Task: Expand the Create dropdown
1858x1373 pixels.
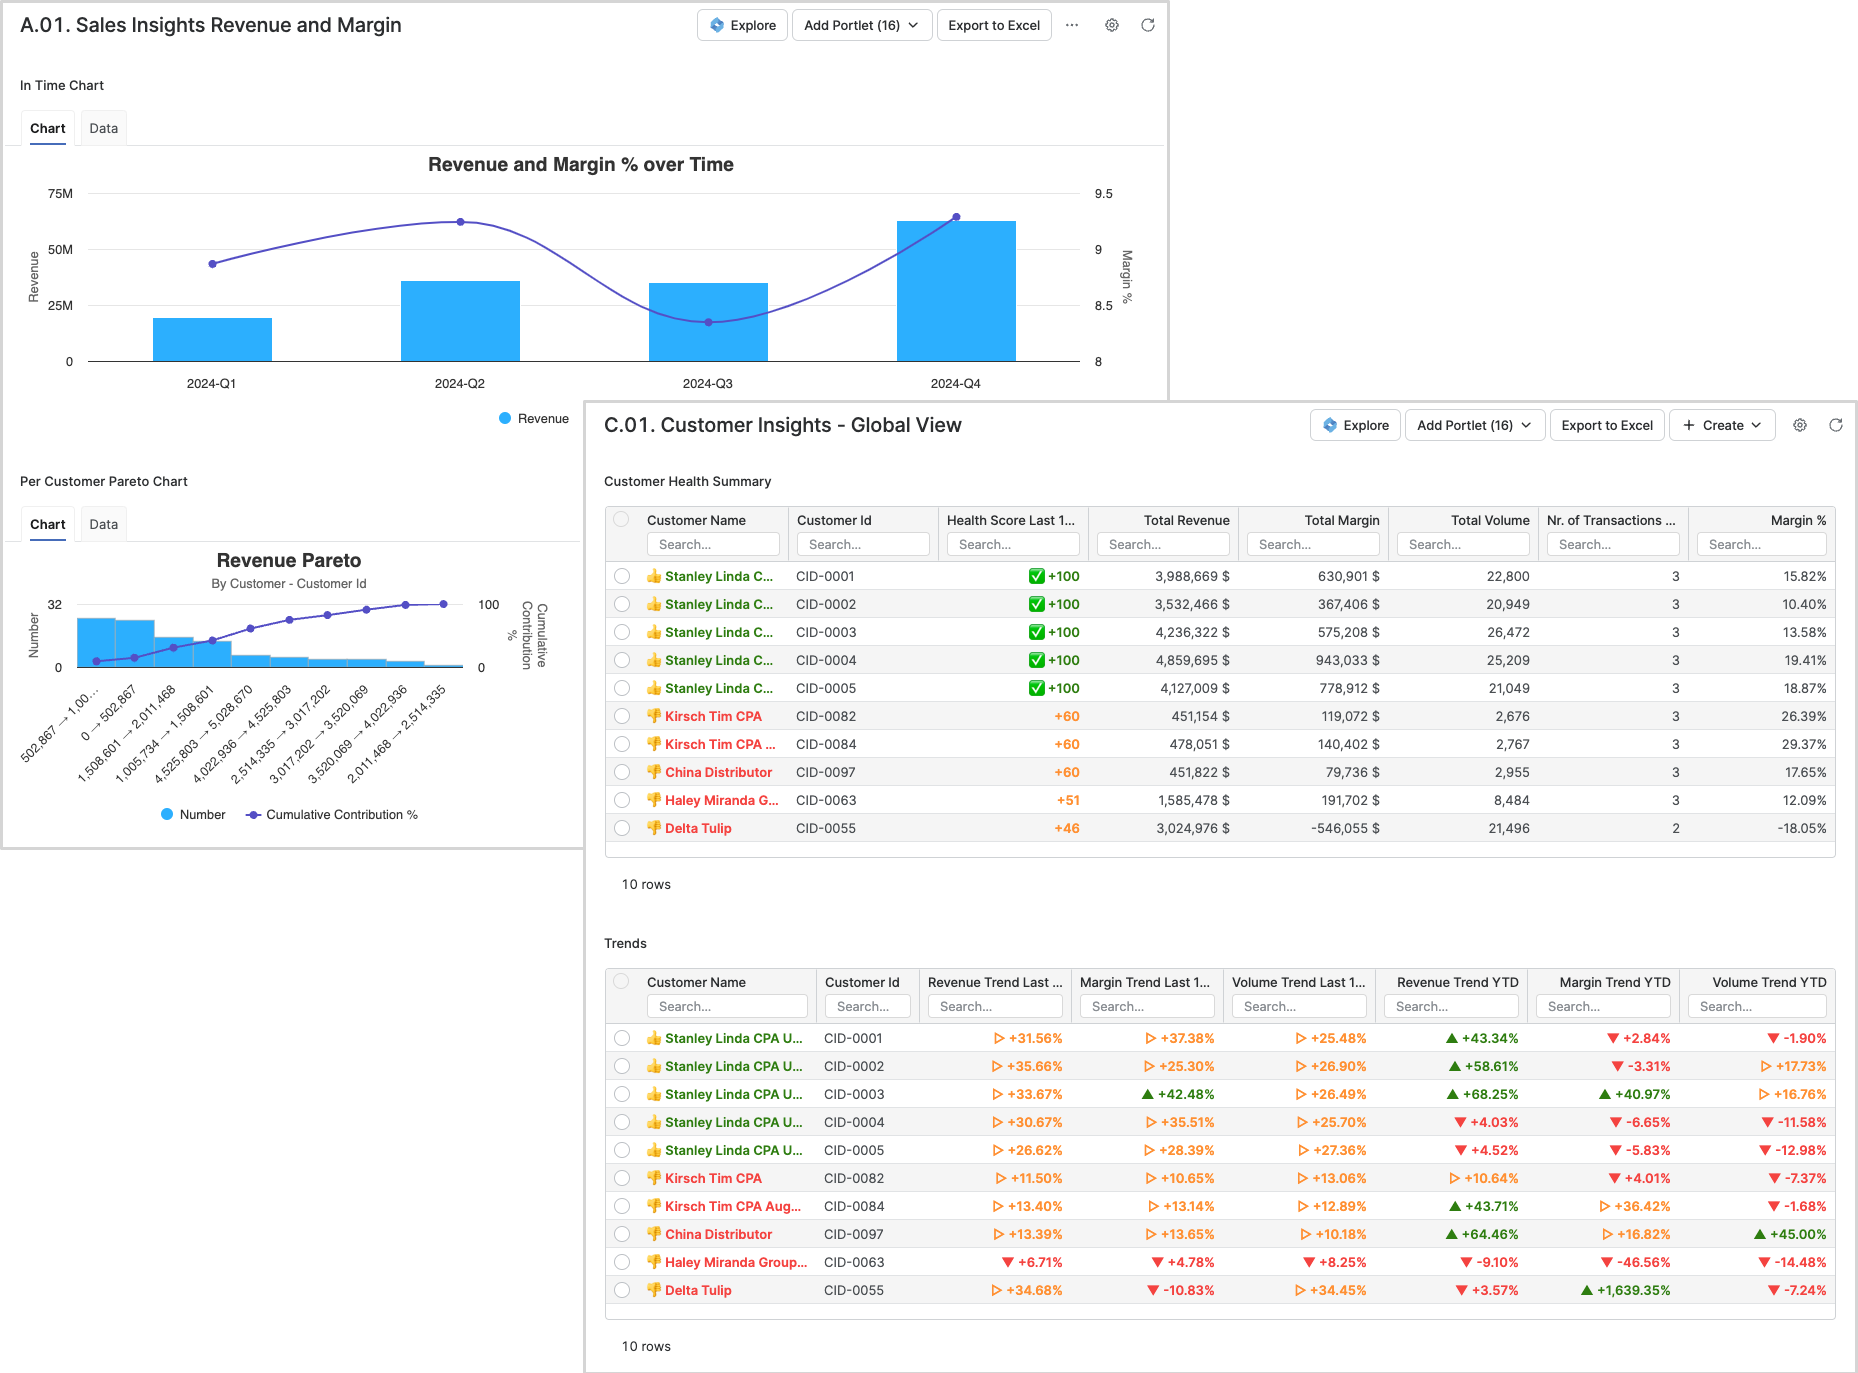Action: pyautogui.click(x=1721, y=425)
